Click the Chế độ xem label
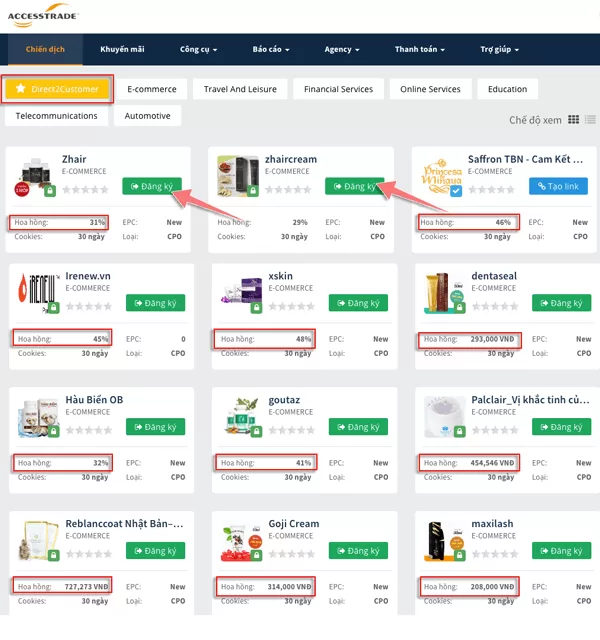Viewport: 600px width, 640px height. (535, 120)
